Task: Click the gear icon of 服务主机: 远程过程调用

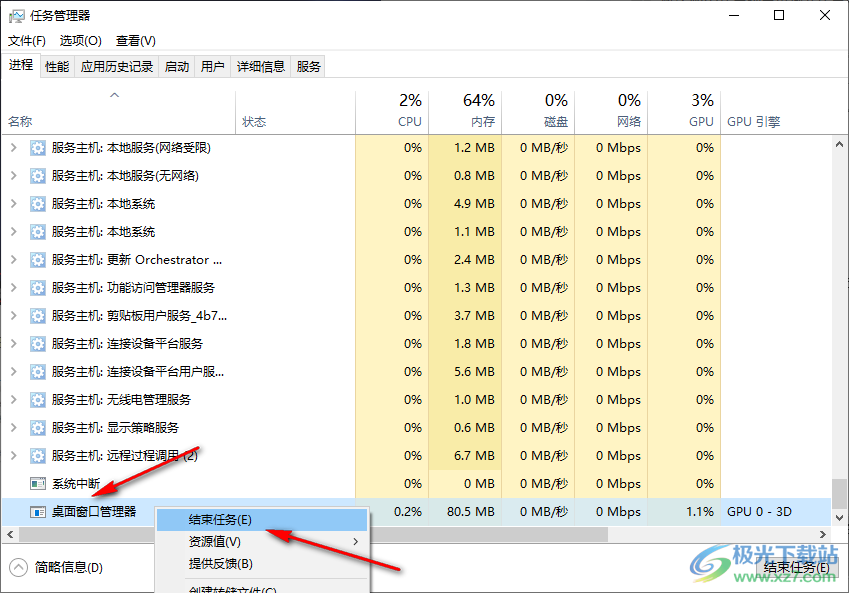Action: coord(37,456)
